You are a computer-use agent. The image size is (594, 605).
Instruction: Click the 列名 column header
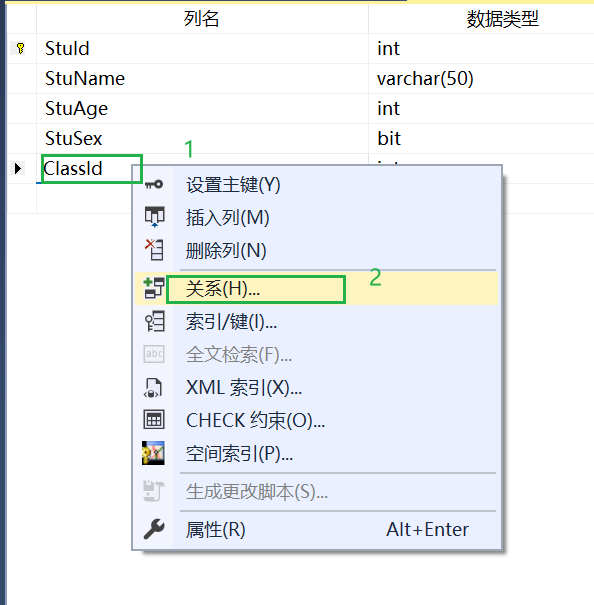coord(202,19)
